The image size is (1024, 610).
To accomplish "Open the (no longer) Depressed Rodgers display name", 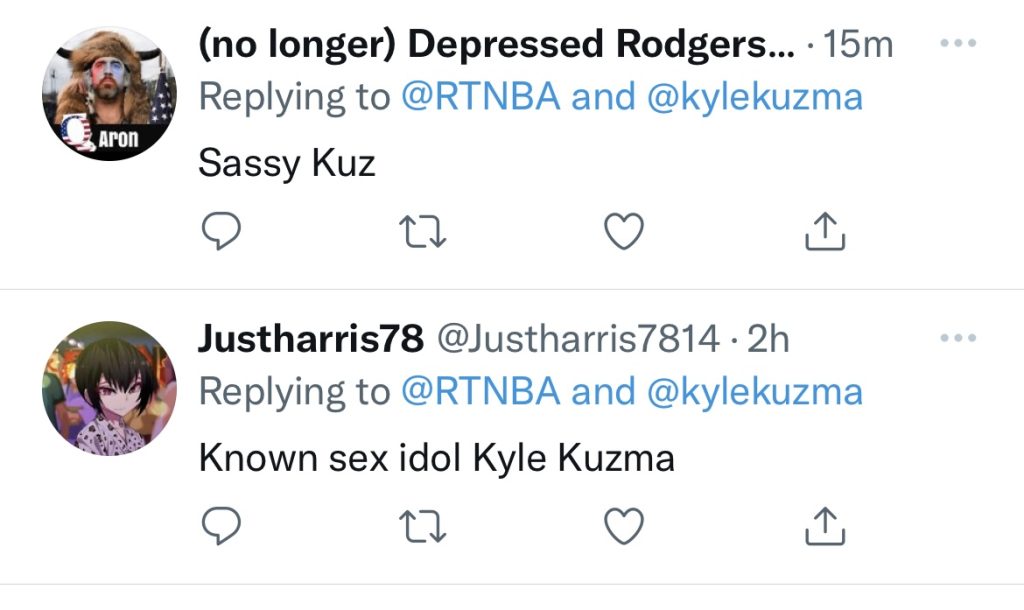I will (x=497, y=44).
